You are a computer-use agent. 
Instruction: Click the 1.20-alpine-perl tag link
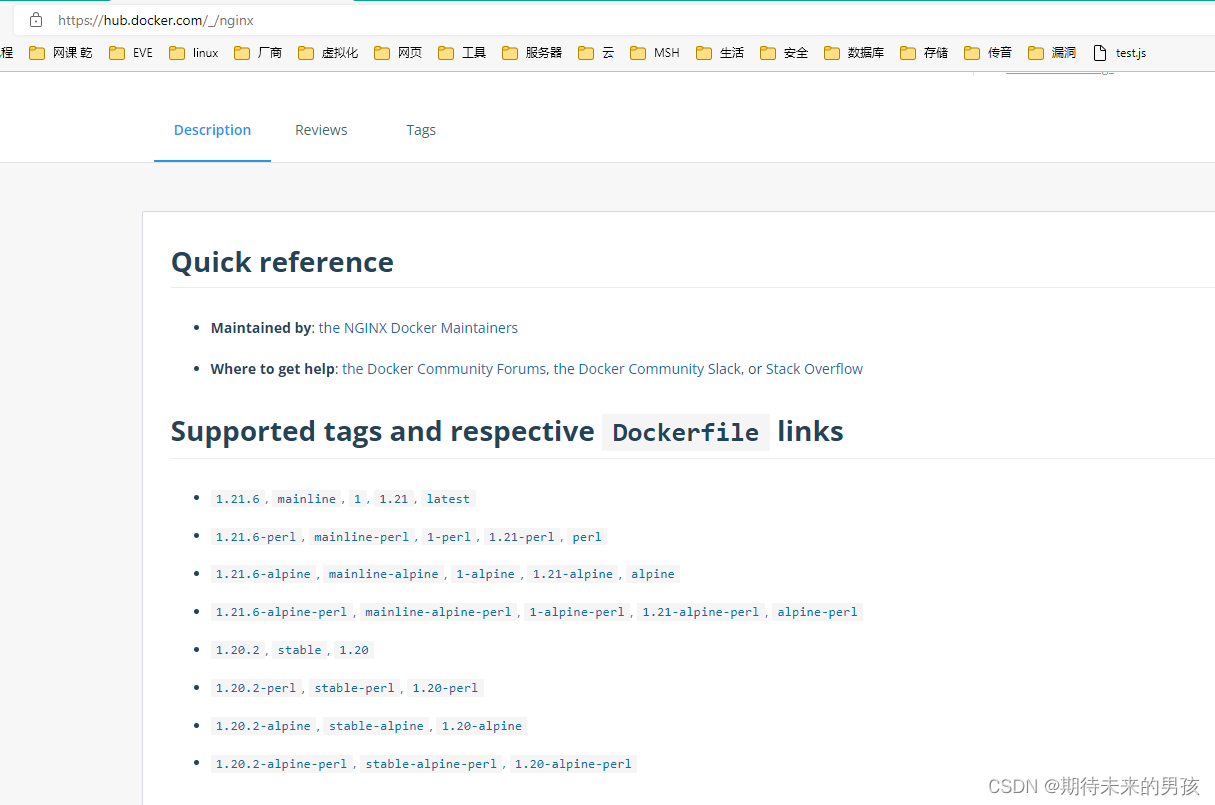[573, 764]
